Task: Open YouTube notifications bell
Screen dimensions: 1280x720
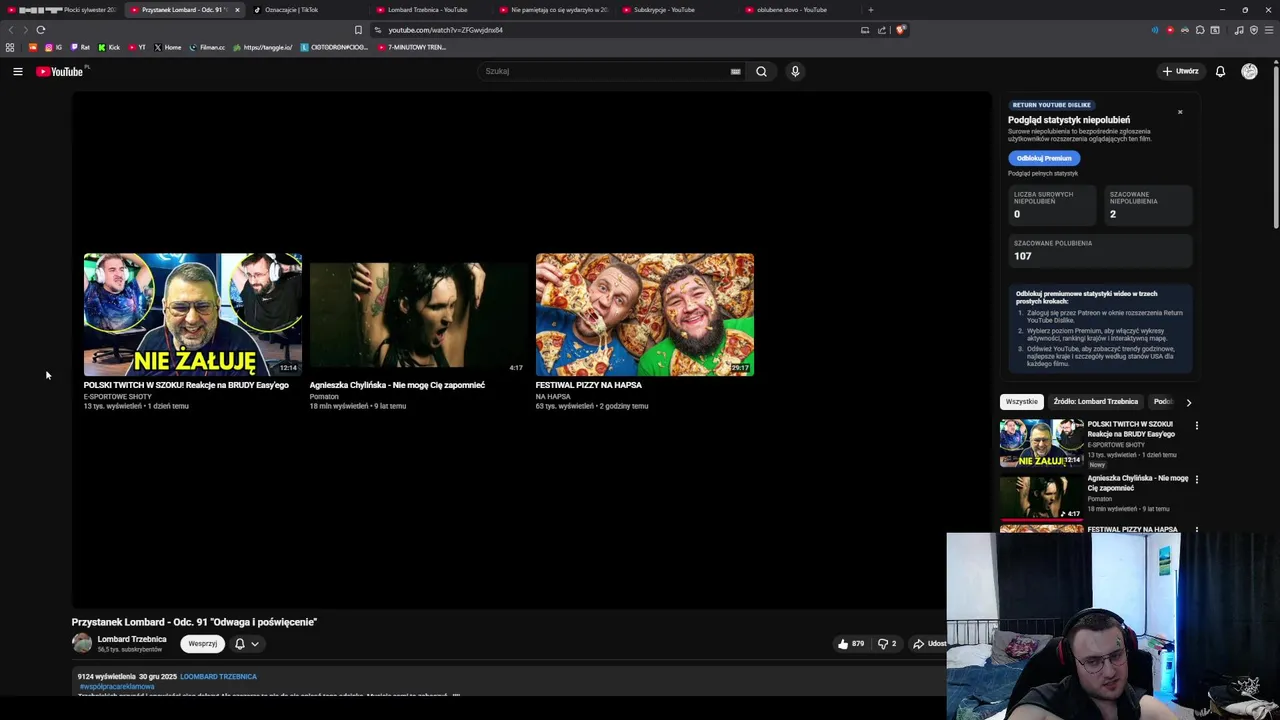Action: (1220, 71)
